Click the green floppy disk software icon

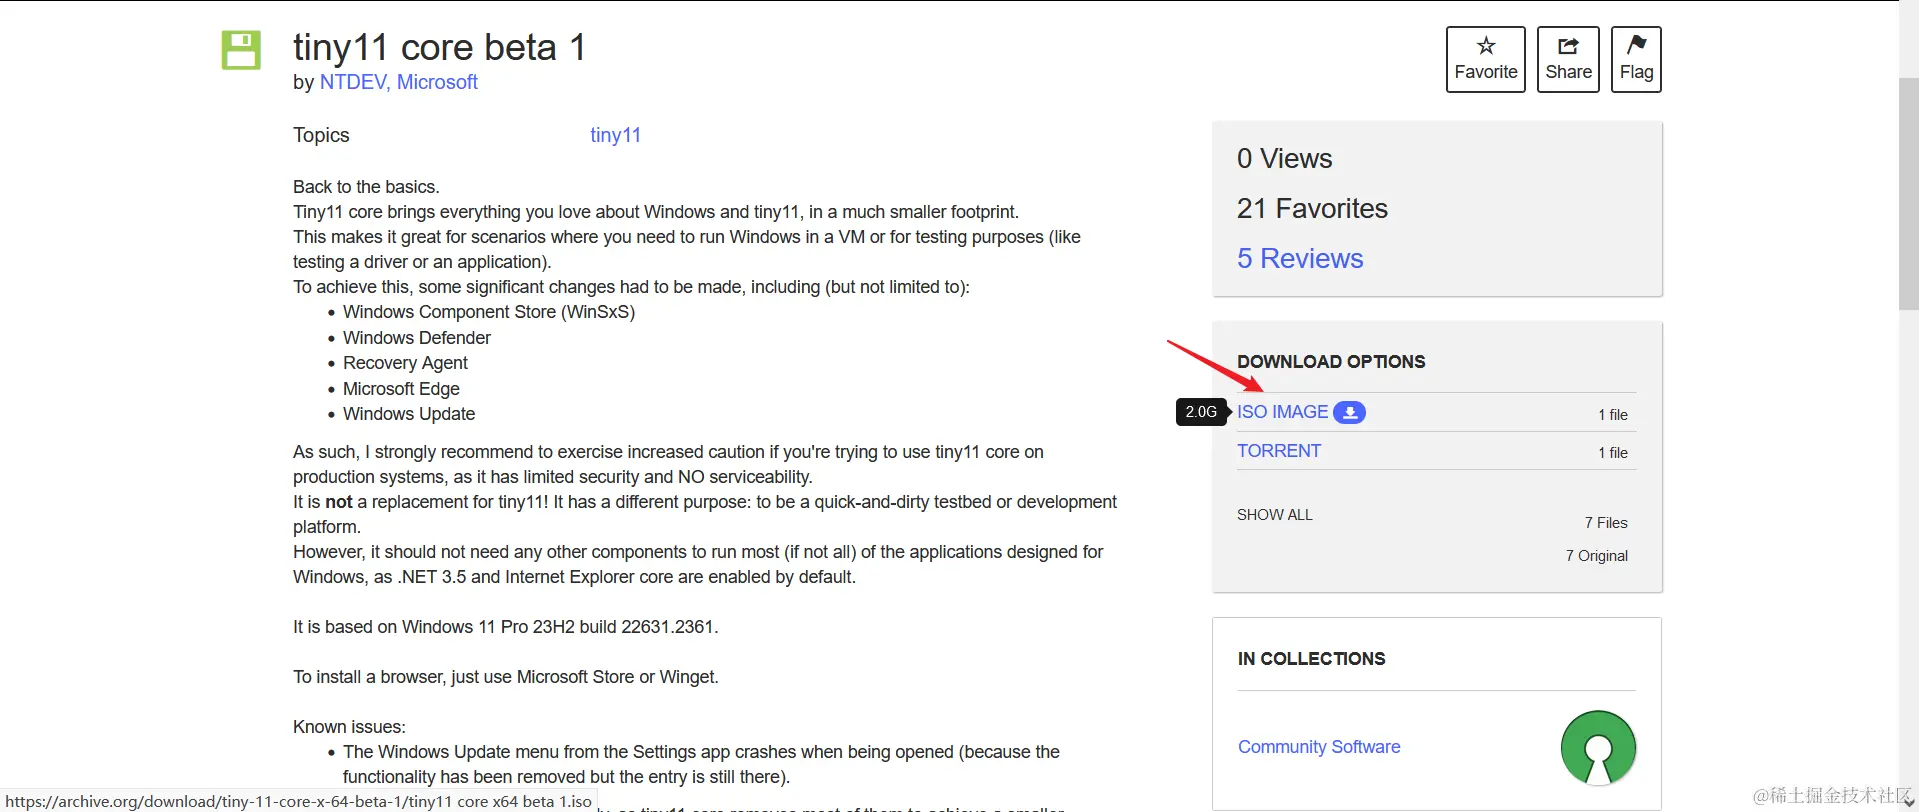[x=241, y=49]
